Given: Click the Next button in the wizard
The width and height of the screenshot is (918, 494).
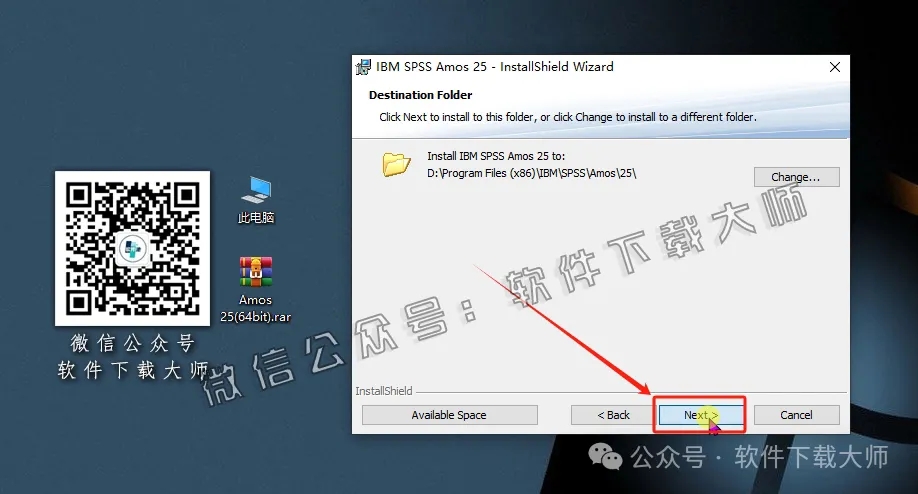Looking at the screenshot, I should coord(700,415).
